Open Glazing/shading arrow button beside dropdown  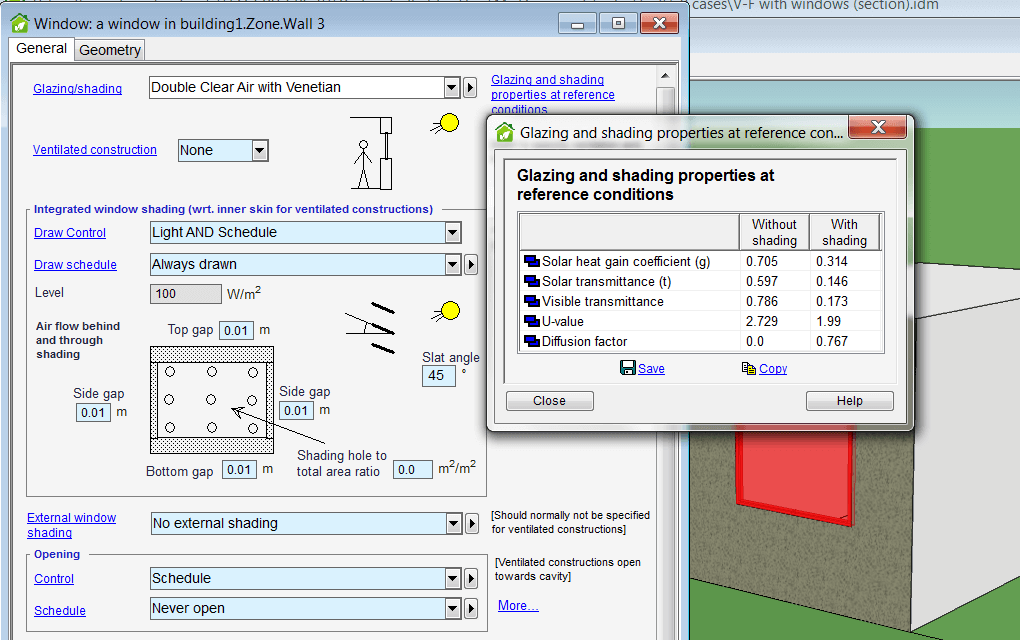(x=470, y=88)
